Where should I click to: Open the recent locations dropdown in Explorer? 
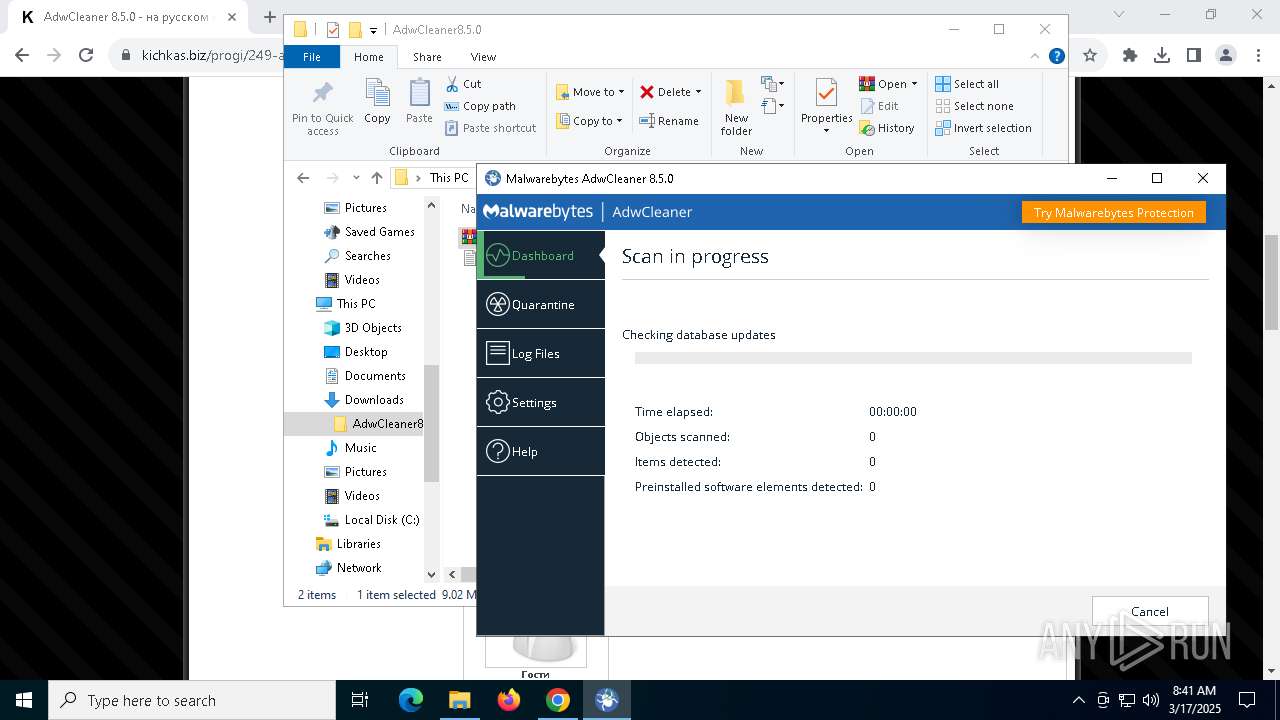tap(355, 177)
